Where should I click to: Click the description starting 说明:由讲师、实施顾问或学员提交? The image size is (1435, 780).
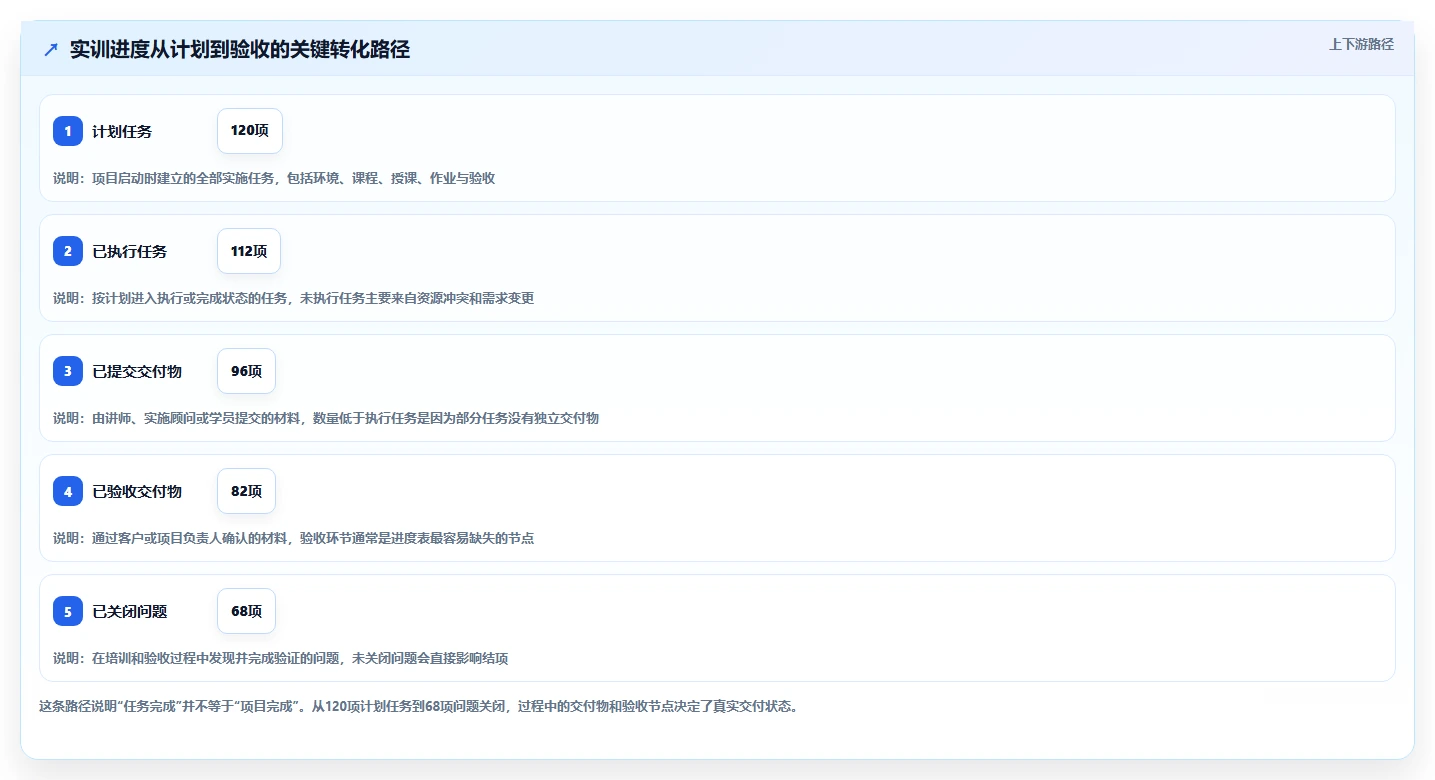[326, 418]
